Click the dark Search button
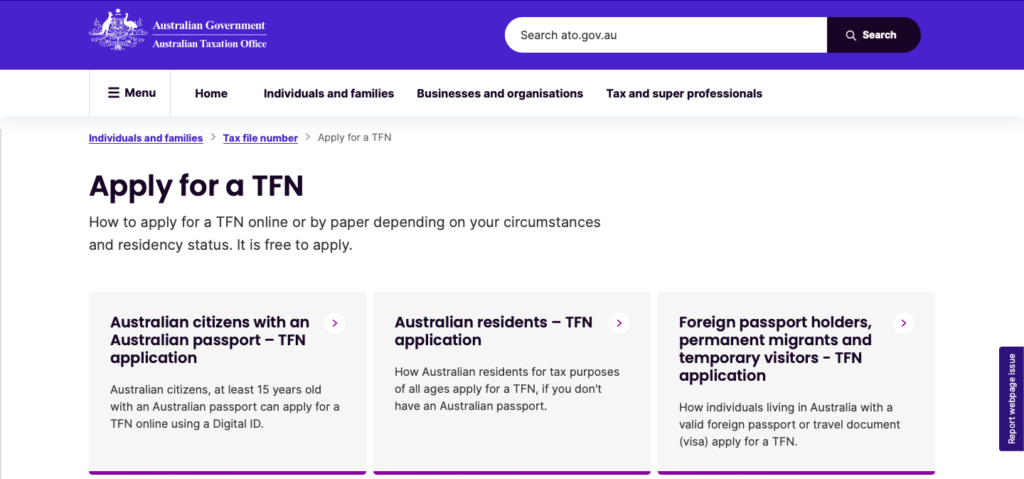1024x479 pixels. 874,35
